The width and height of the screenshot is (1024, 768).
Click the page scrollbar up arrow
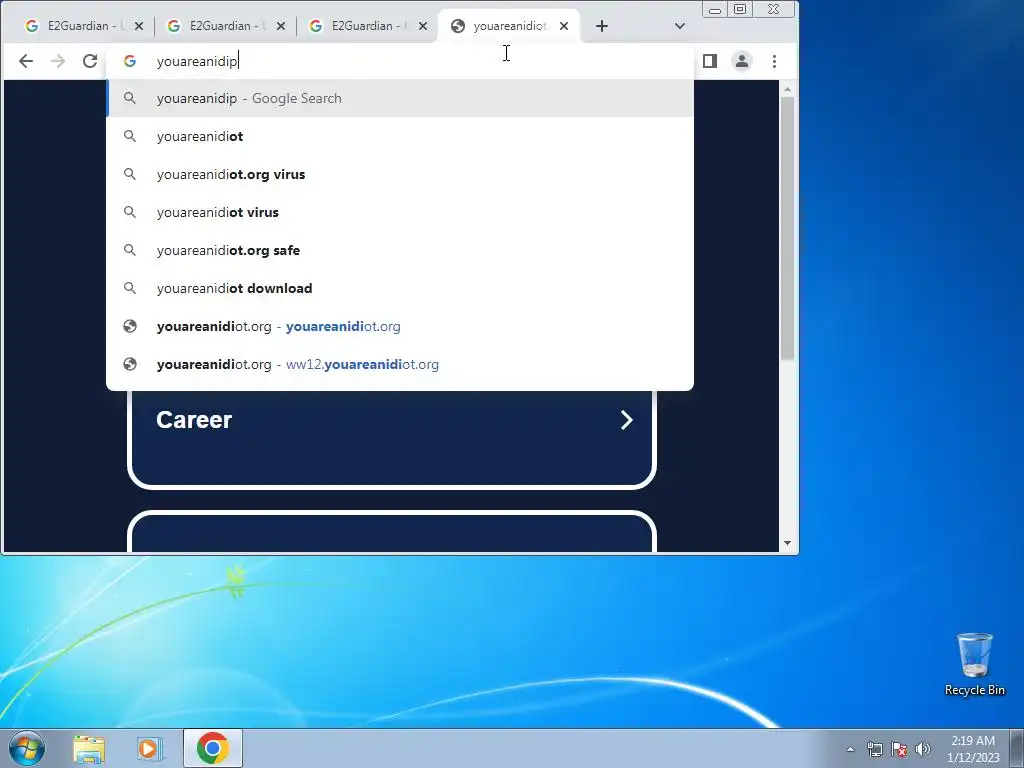click(x=787, y=88)
